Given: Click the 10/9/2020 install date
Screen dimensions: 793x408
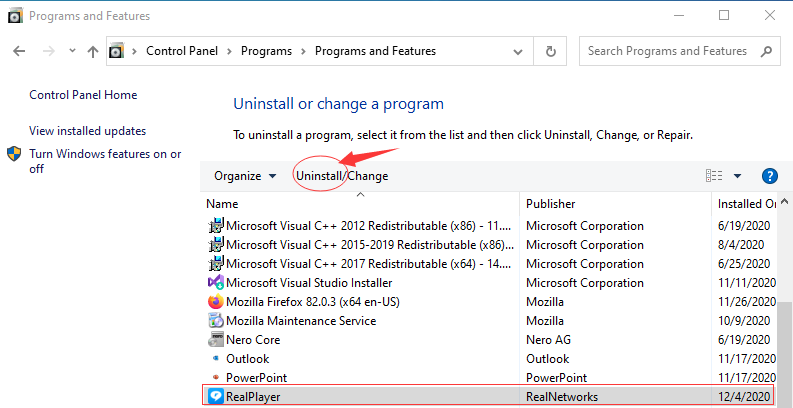Looking at the screenshot, I should (x=744, y=321).
